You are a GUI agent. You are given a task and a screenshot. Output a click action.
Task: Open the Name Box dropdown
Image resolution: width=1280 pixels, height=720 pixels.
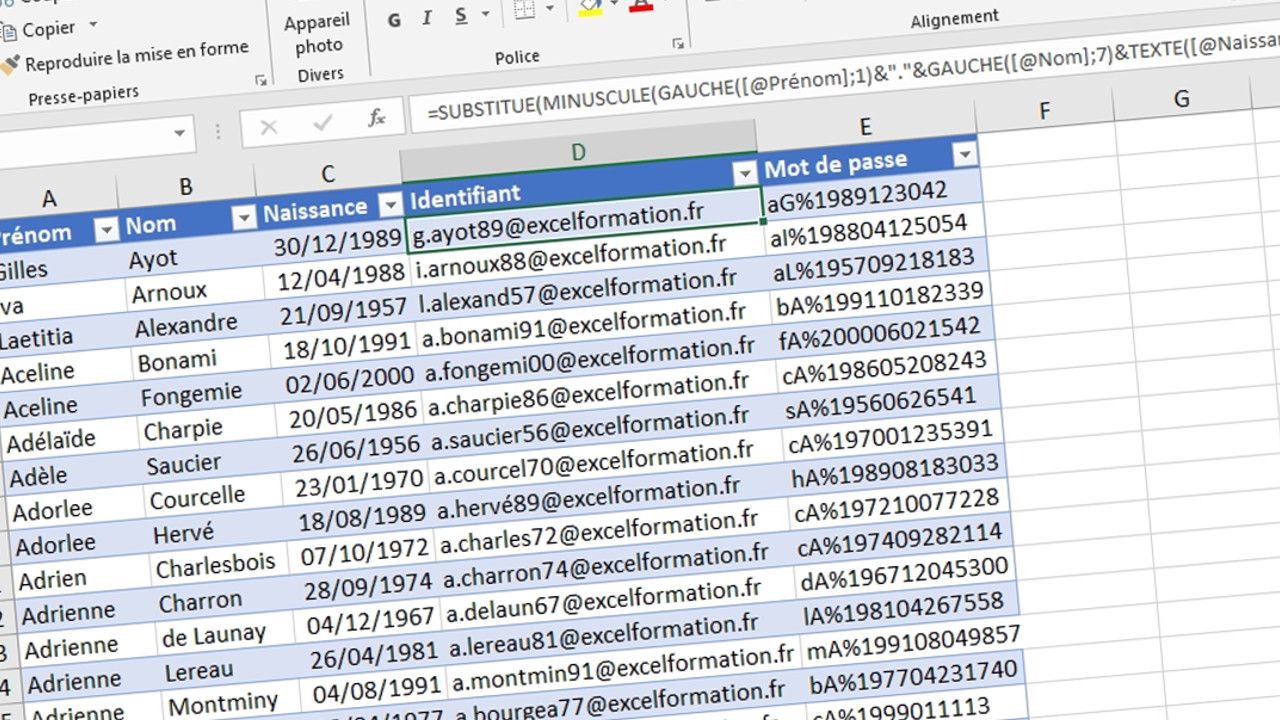pyautogui.click(x=180, y=132)
